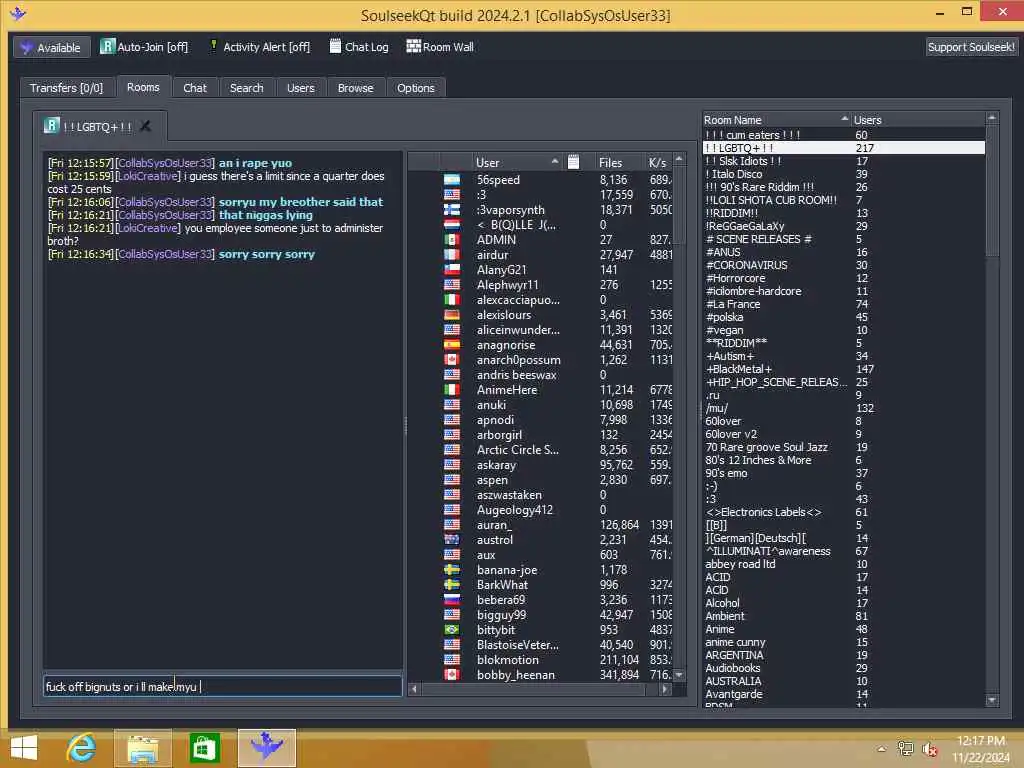Switch to the Chat tab
The height and width of the screenshot is (768, 1024).
[195, 88]
